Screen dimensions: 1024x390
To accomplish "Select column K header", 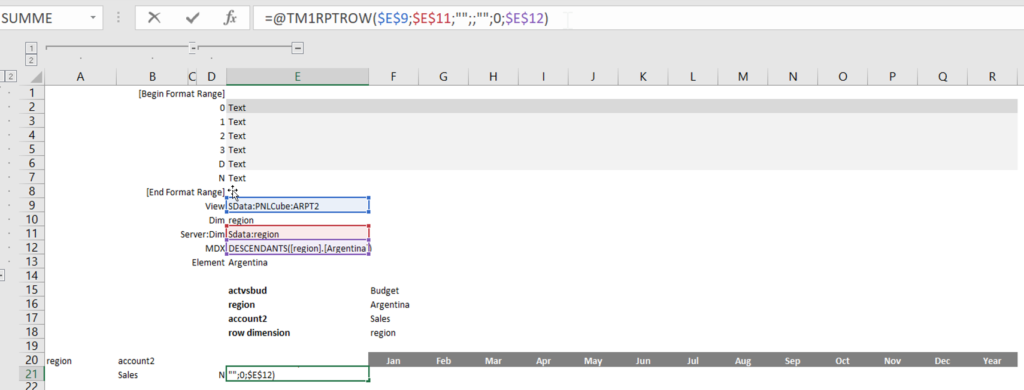I will point(643,77).
